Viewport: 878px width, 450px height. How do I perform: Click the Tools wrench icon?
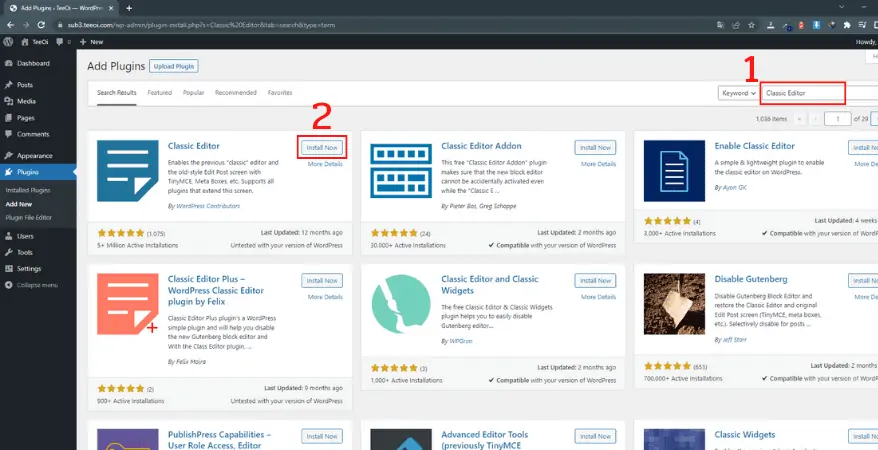coord(8,252)
